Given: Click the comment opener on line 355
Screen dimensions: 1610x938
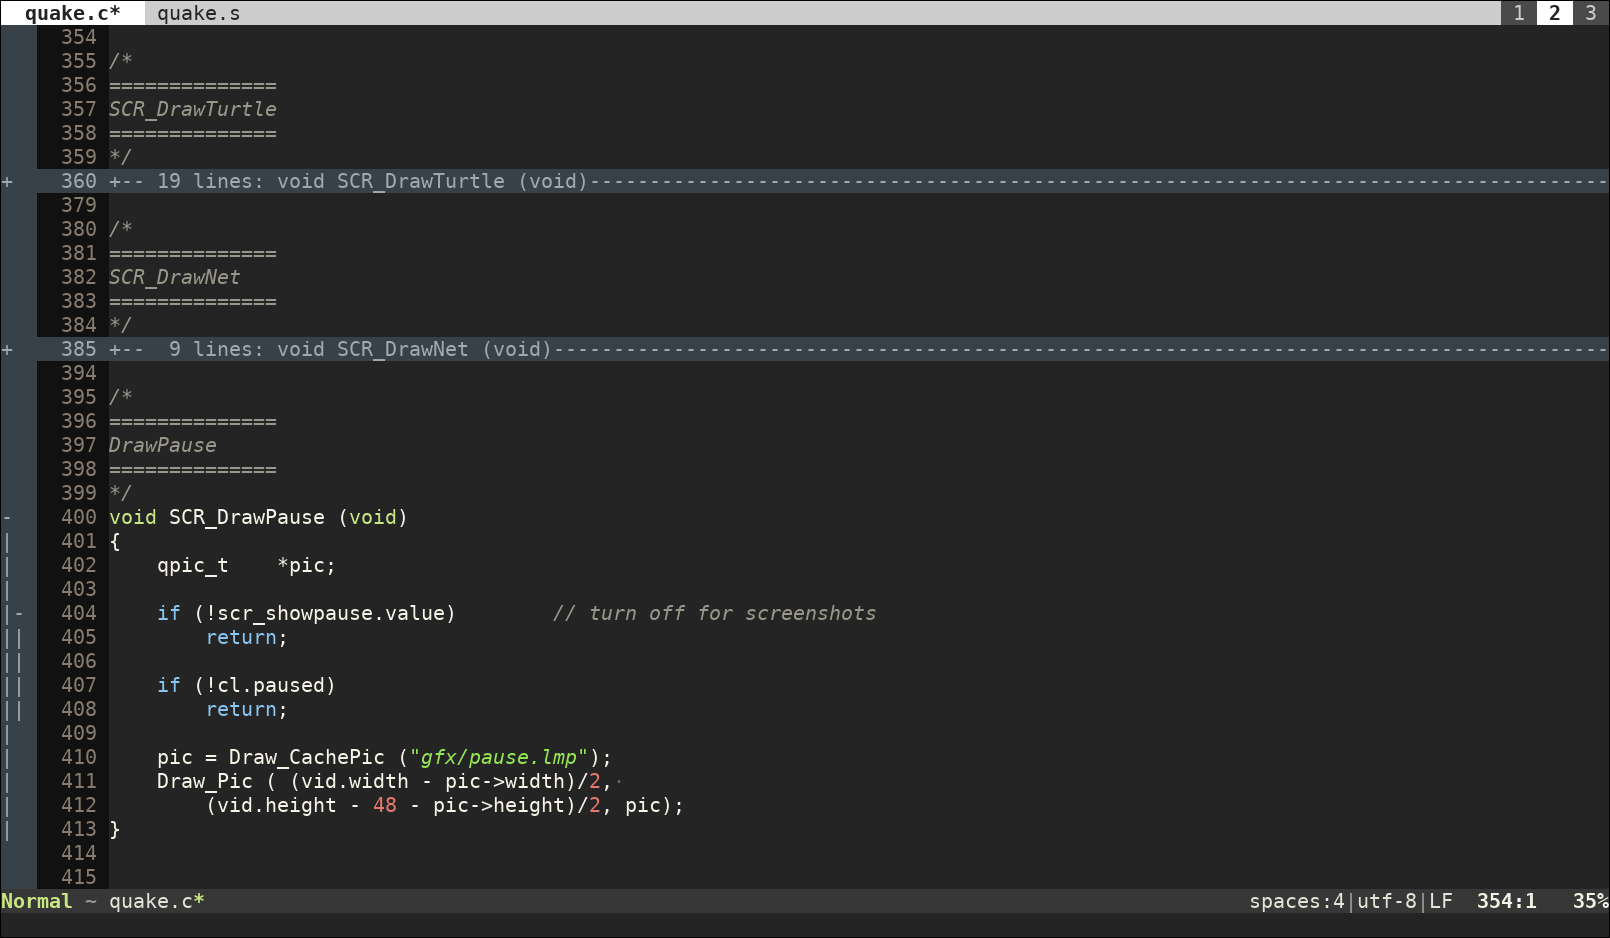Looking at the screenshot, I should click(121, 61).
